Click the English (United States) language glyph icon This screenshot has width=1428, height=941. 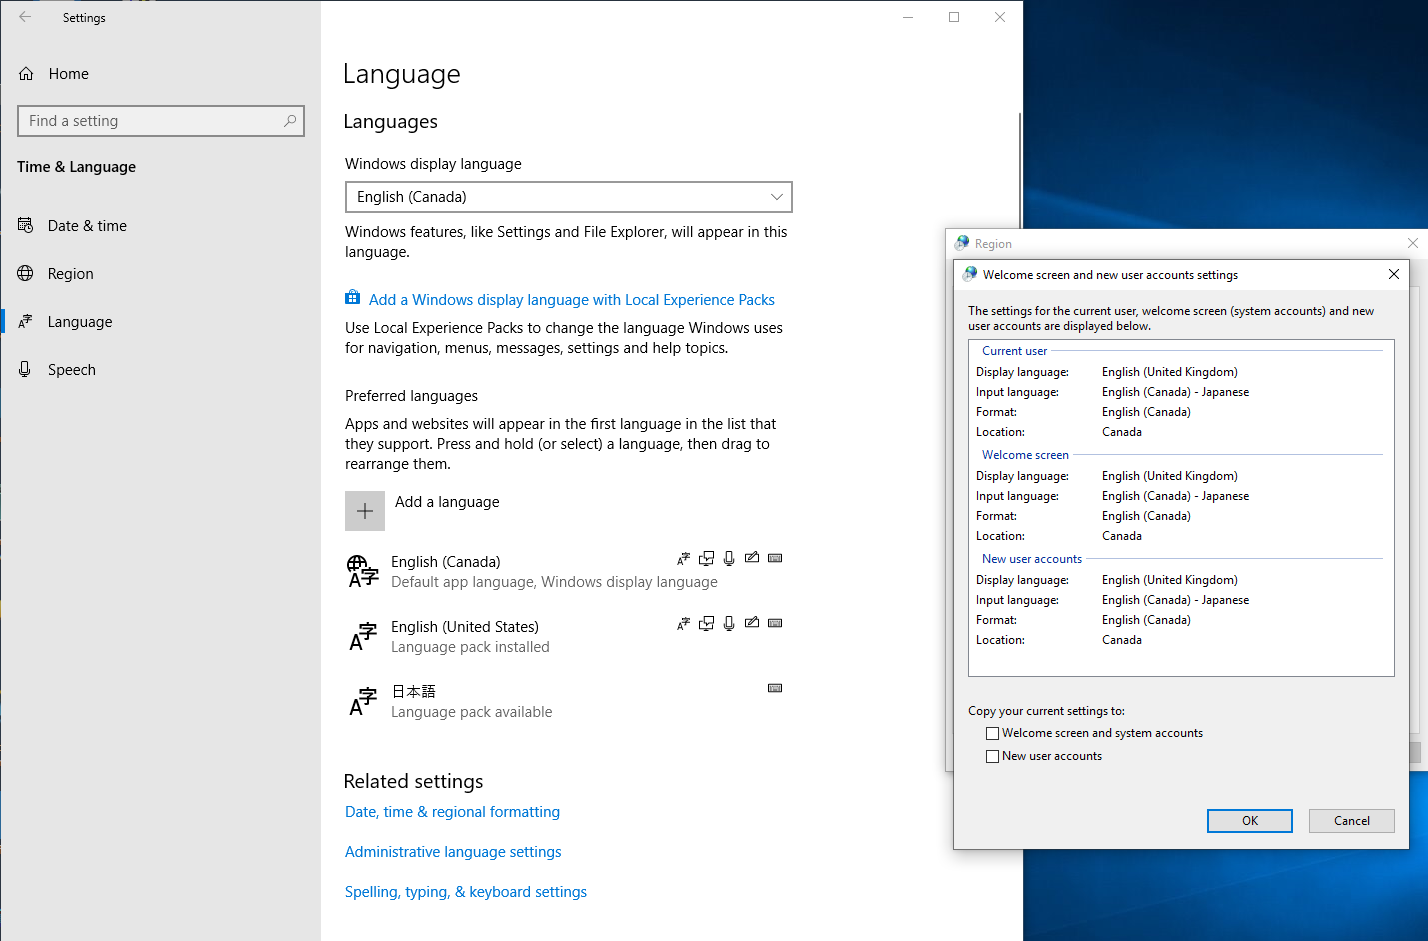(363, 636)
